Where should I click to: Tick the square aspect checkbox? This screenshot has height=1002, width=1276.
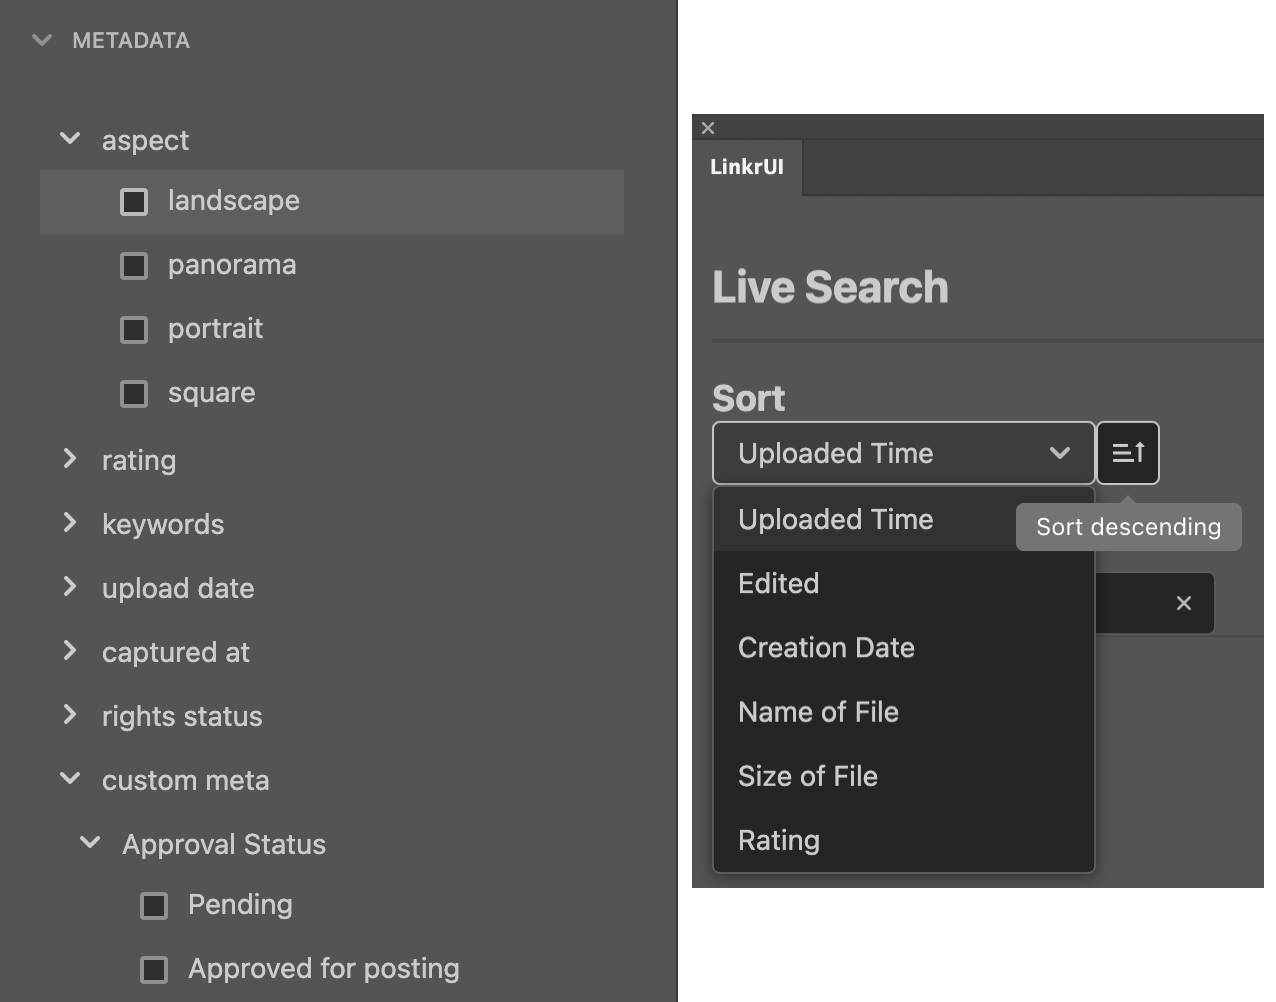tap(134, 393)
